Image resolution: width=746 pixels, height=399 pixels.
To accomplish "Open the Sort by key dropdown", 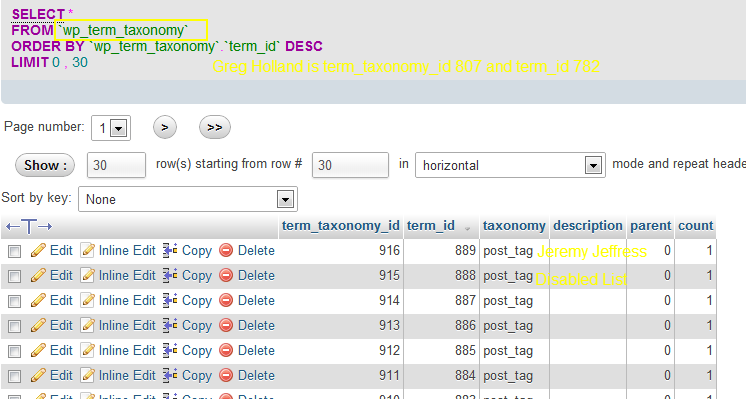I will click(x=188, y=199).
